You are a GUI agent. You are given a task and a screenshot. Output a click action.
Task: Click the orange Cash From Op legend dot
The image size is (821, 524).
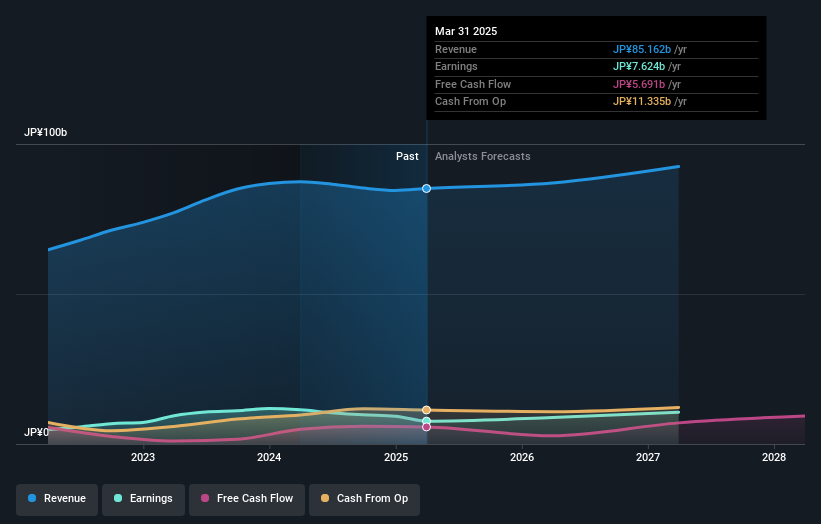pos(325,498)
